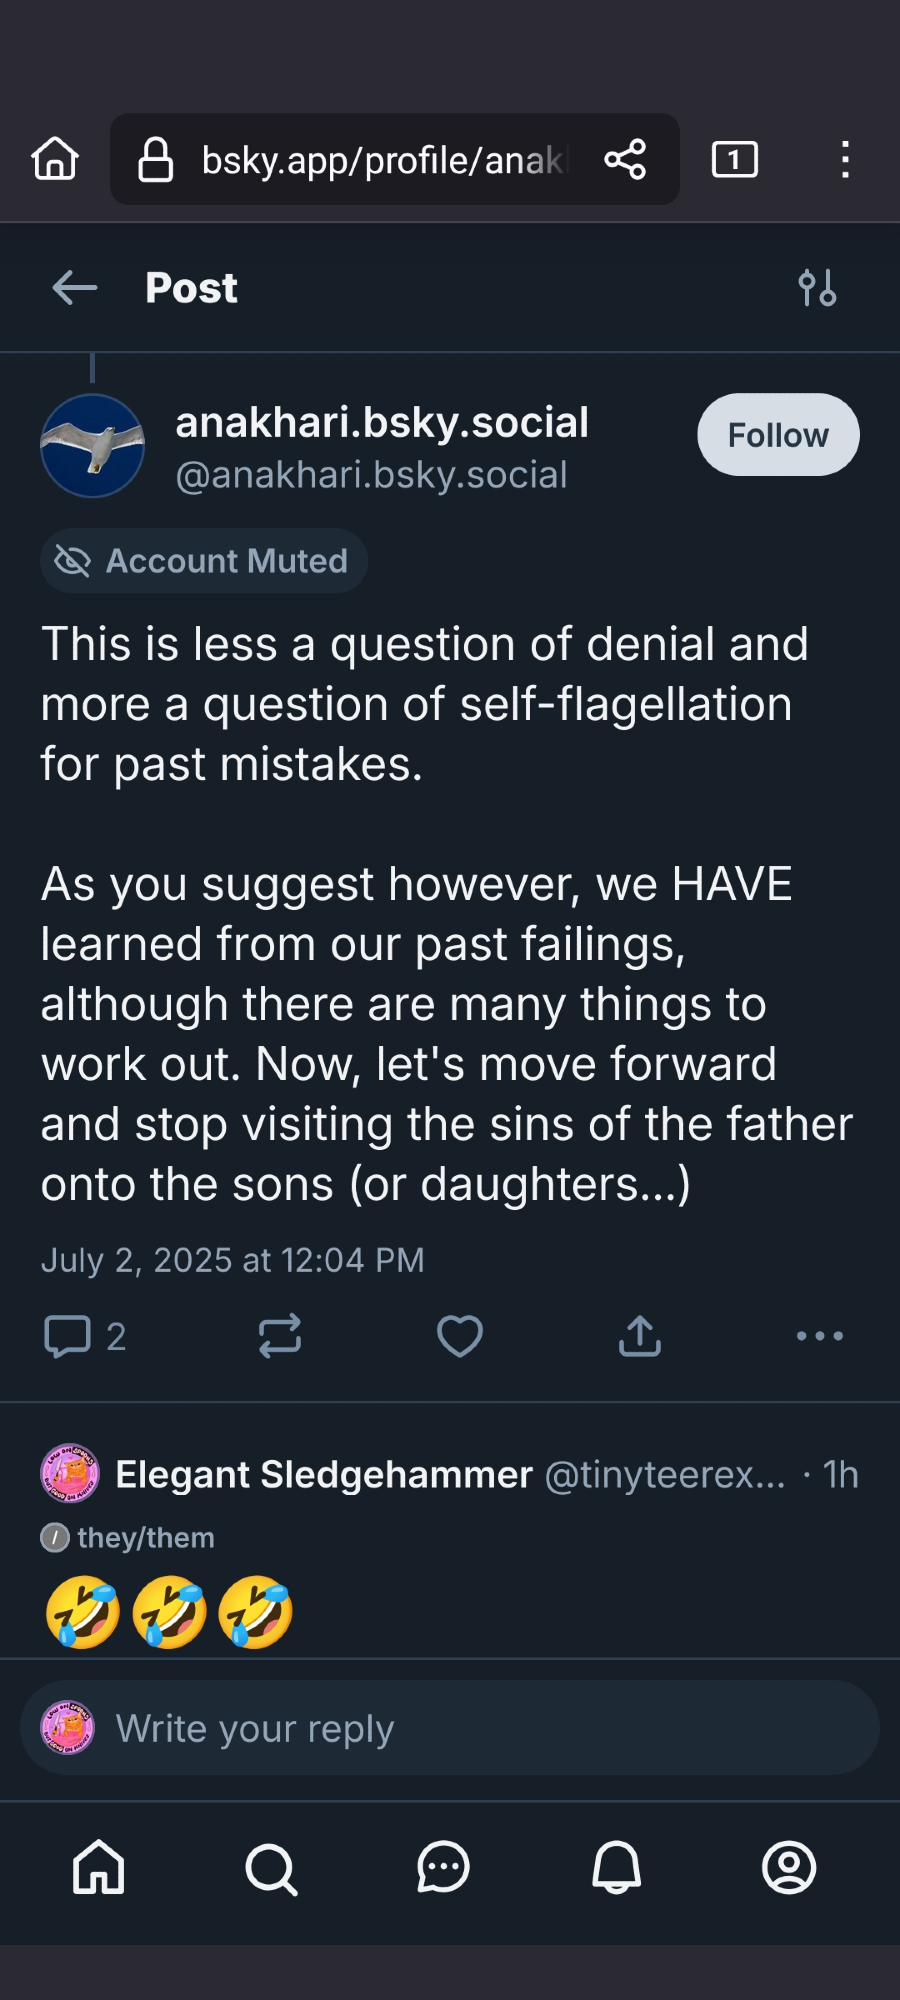
Task: Open the Search tab
Action: click(x=271, y=1867)
